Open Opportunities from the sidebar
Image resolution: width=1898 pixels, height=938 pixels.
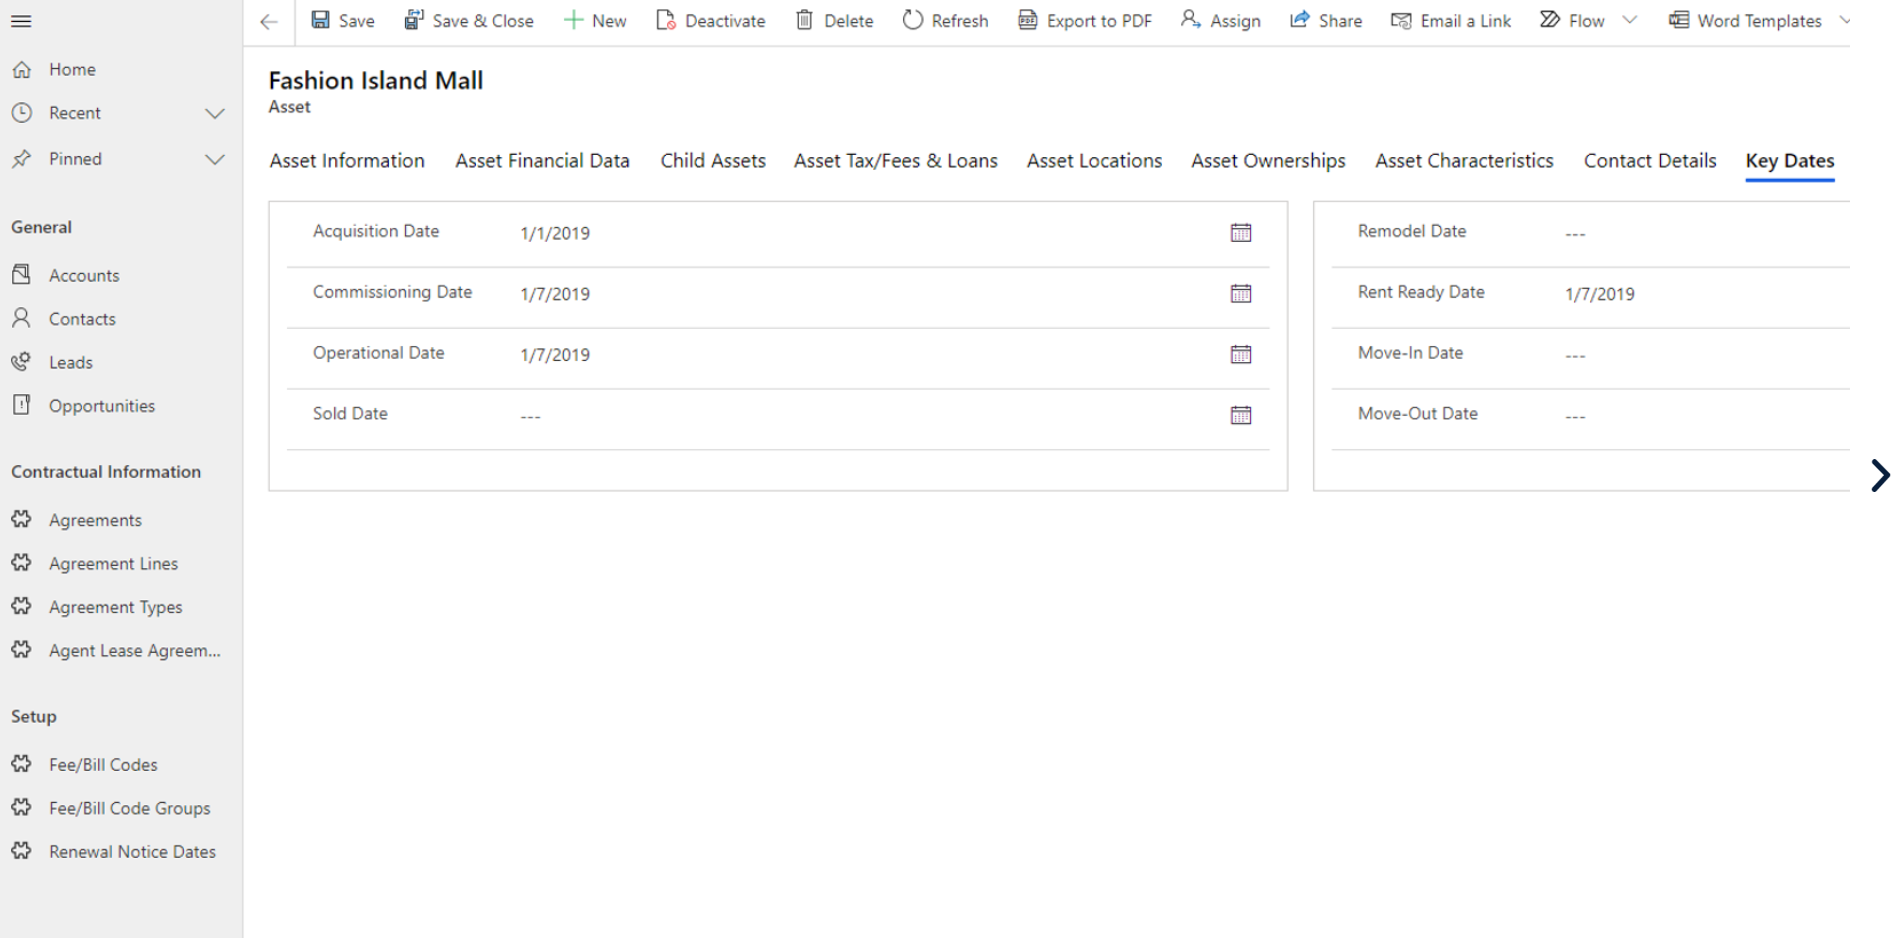101,405
